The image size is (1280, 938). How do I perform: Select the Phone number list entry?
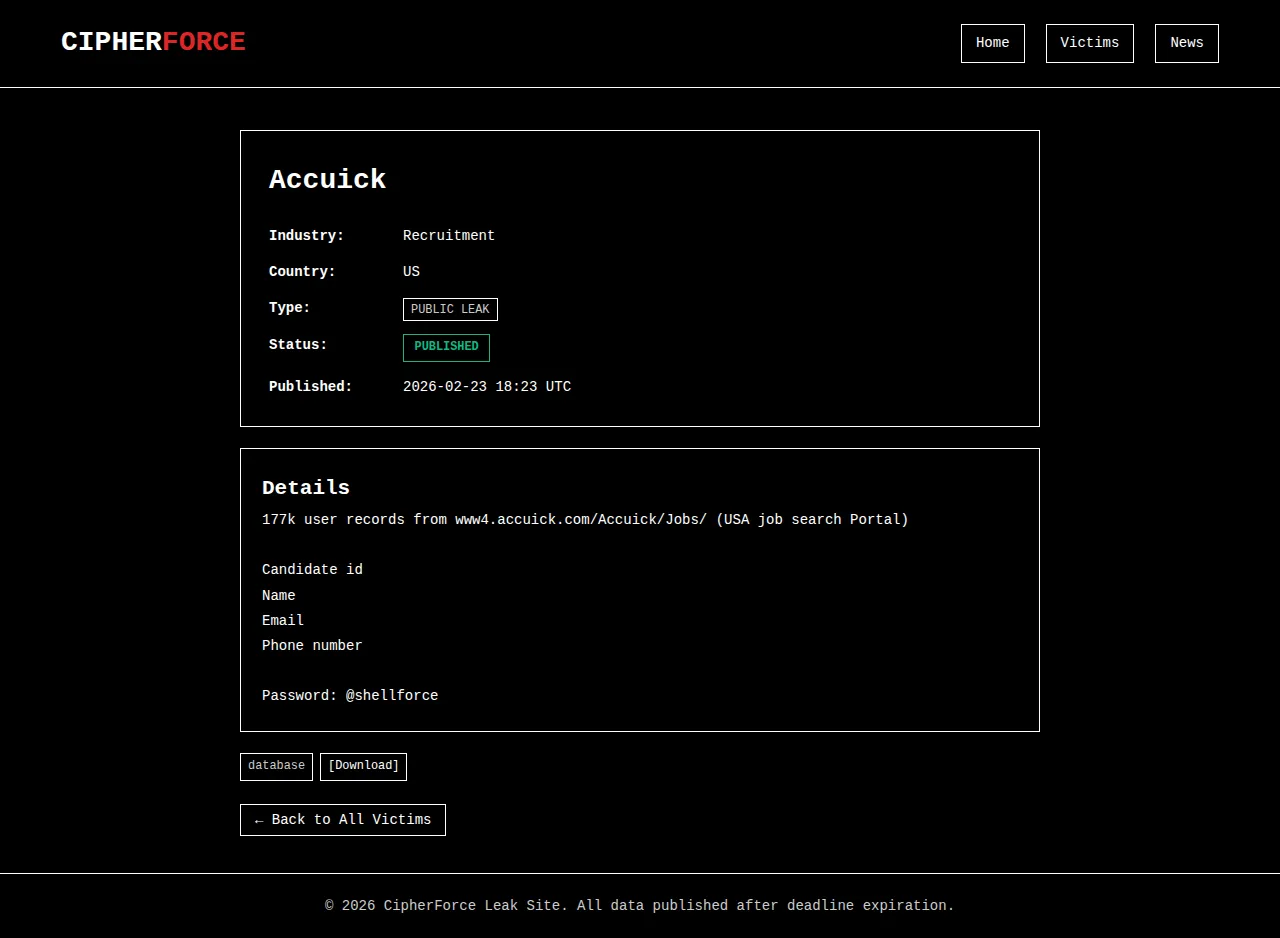pyautogui.click(x=312, y=646)
